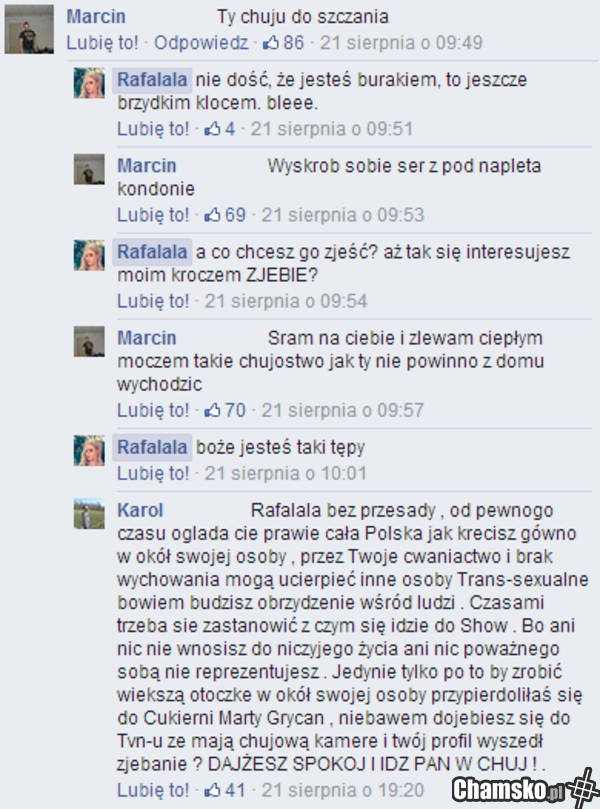Click Odpowiedz under Marcin's top comment
The image size is (600, 809).
[x=201, y=43]
